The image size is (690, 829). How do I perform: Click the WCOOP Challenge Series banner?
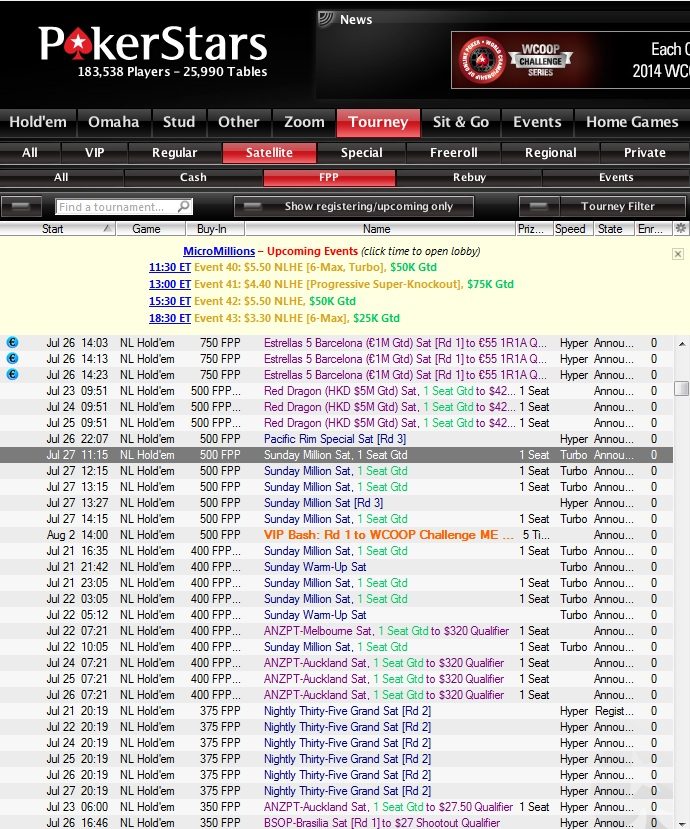coord(571,60)
